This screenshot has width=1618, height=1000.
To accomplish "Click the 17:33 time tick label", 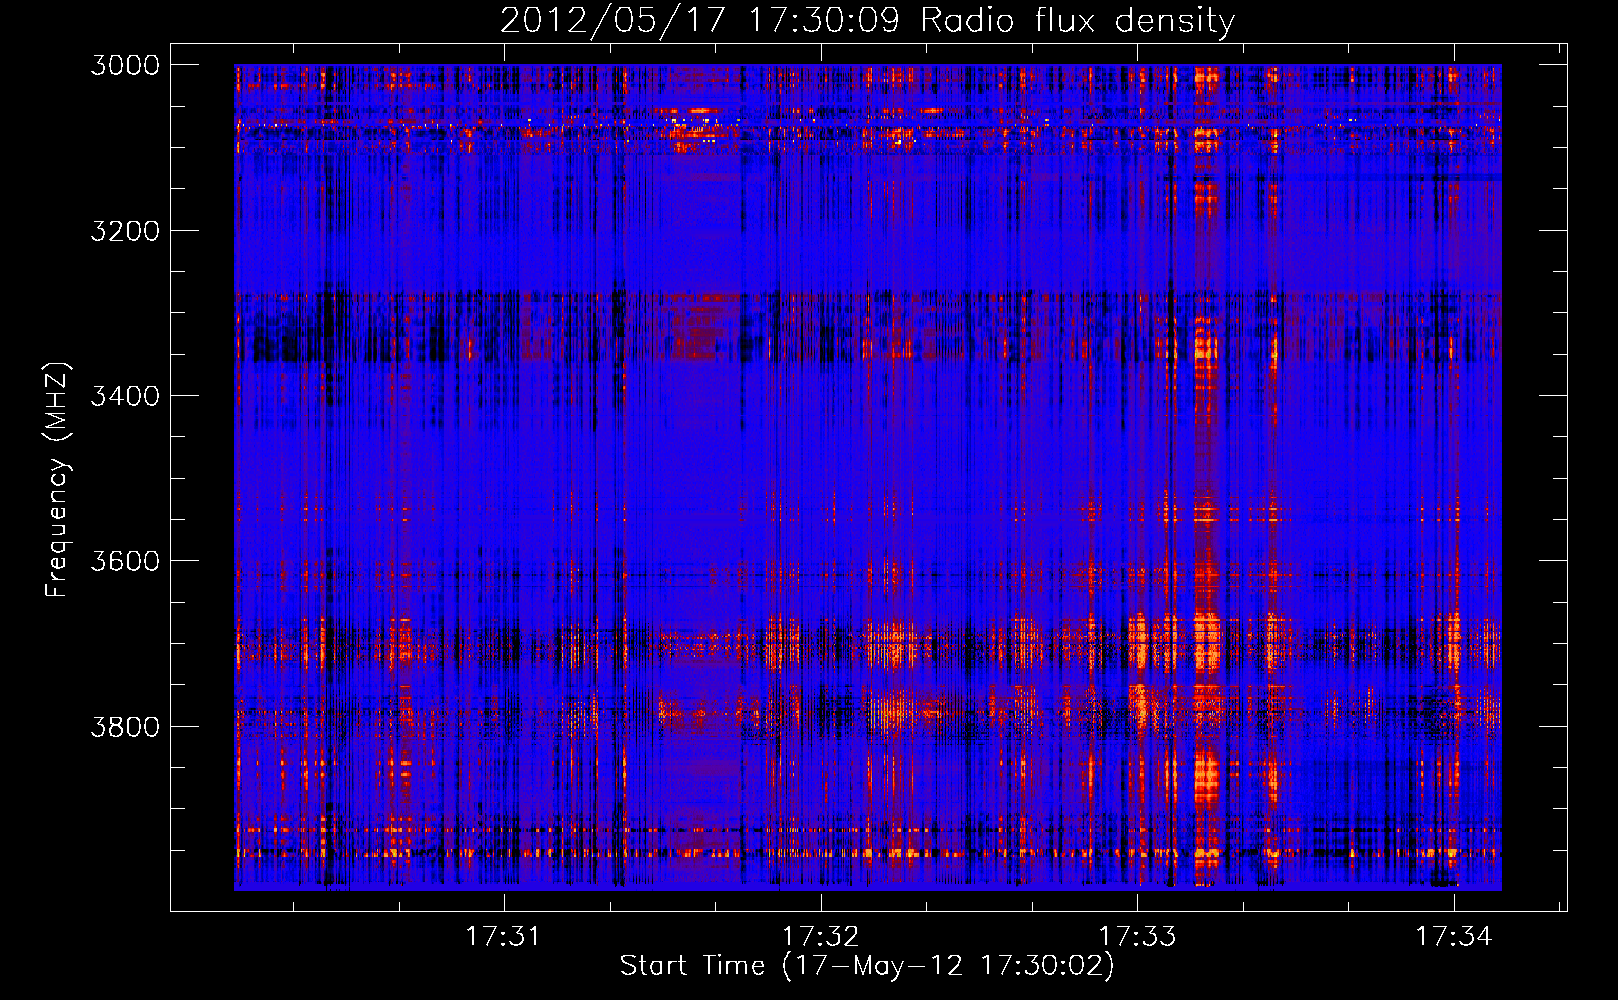I will [1137, 936].
